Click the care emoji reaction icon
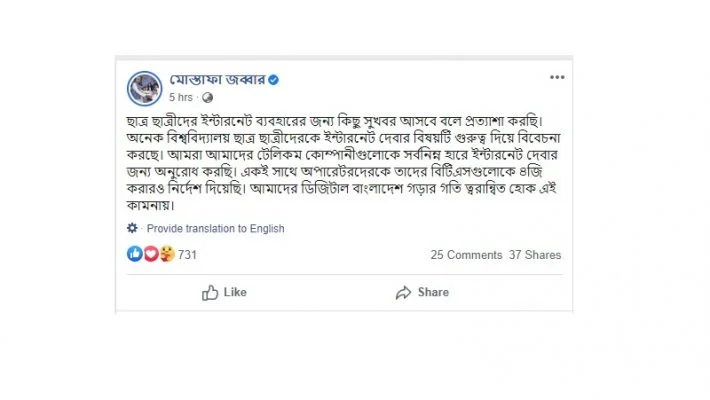This screenshot has height=400, width=710. (x=165, y=255)
